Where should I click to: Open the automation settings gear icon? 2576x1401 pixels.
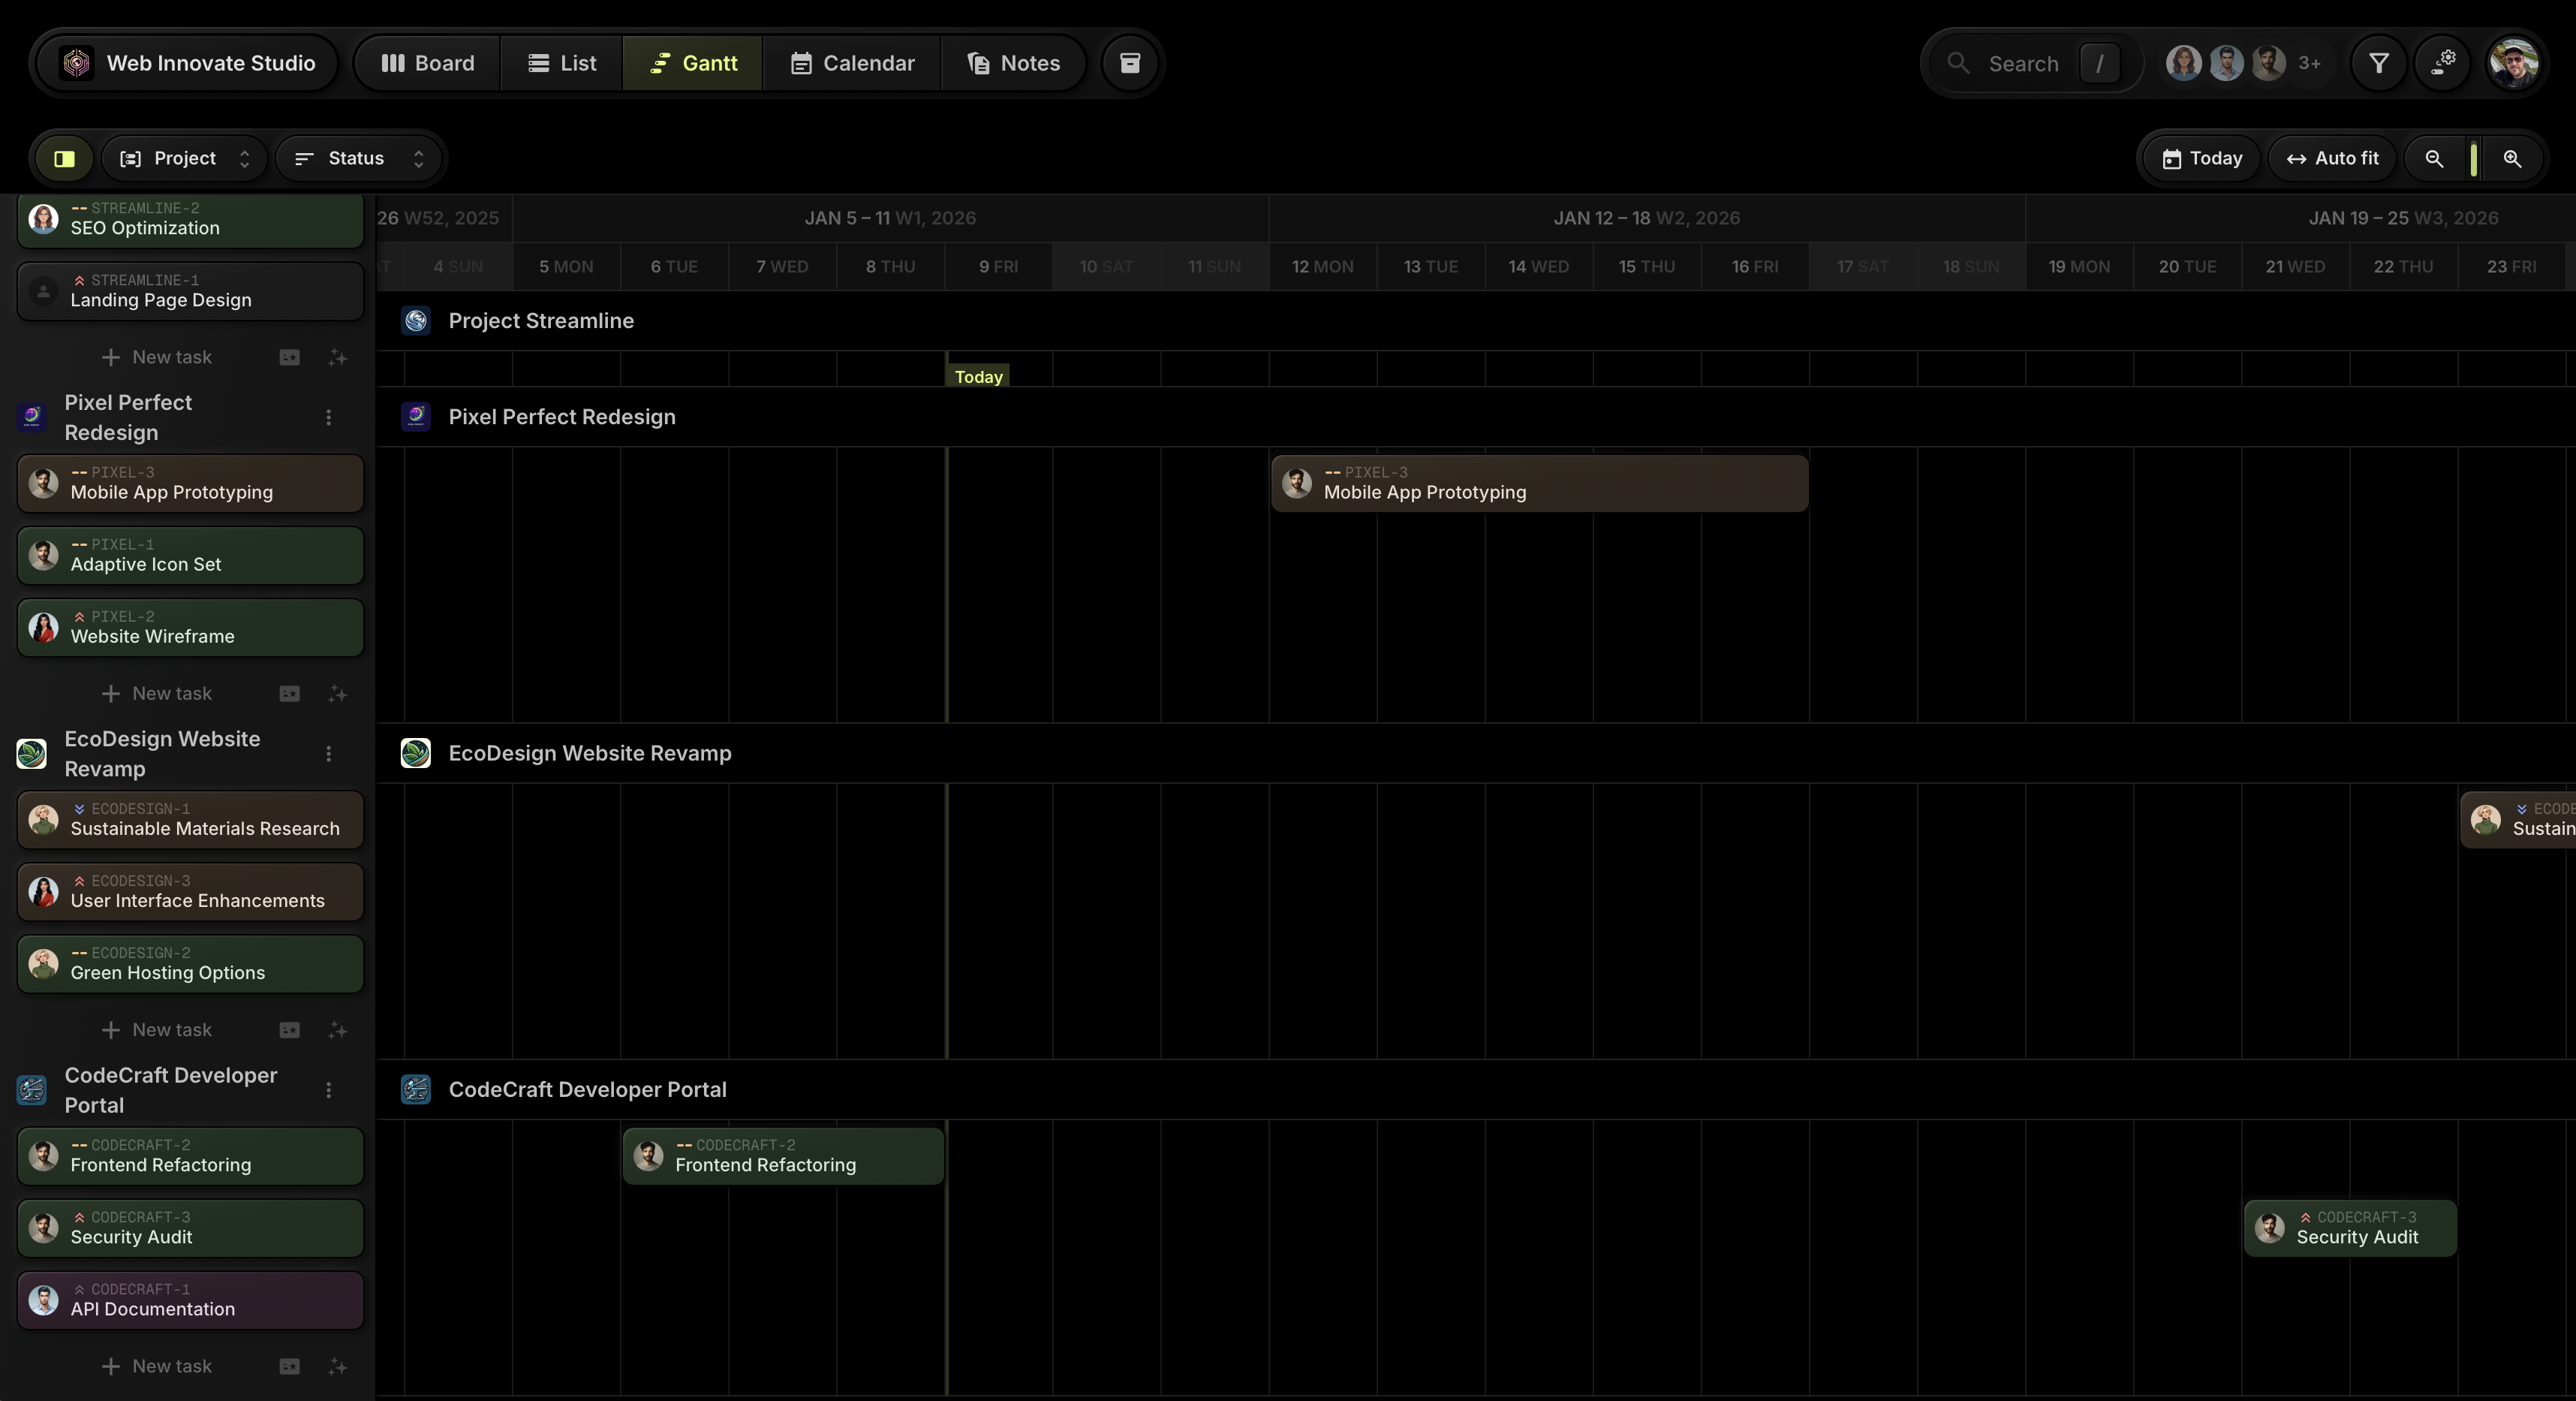2443,63
